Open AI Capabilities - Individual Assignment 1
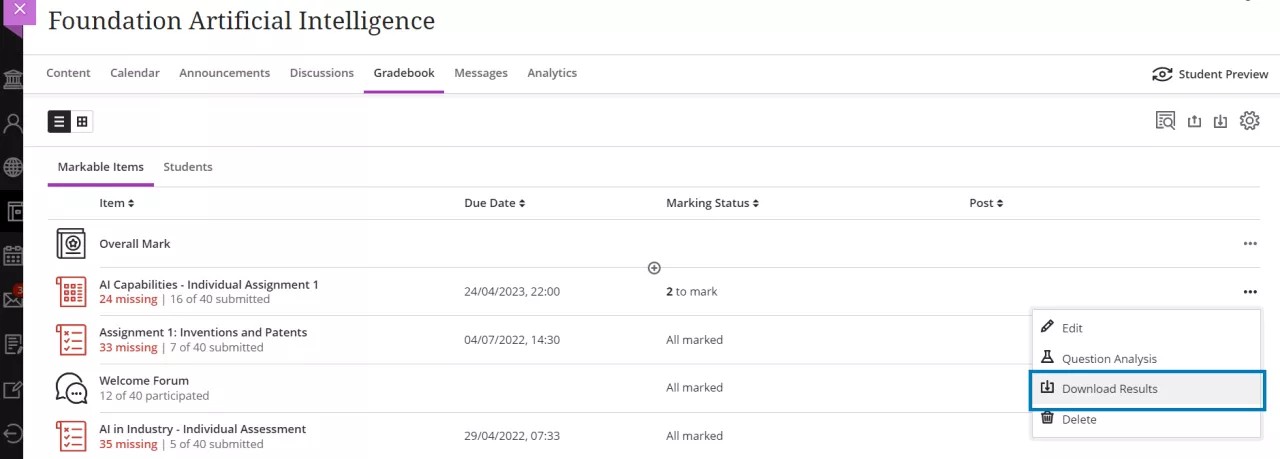The height and width of the screenshot is (459, 1280). pos(208,285)
